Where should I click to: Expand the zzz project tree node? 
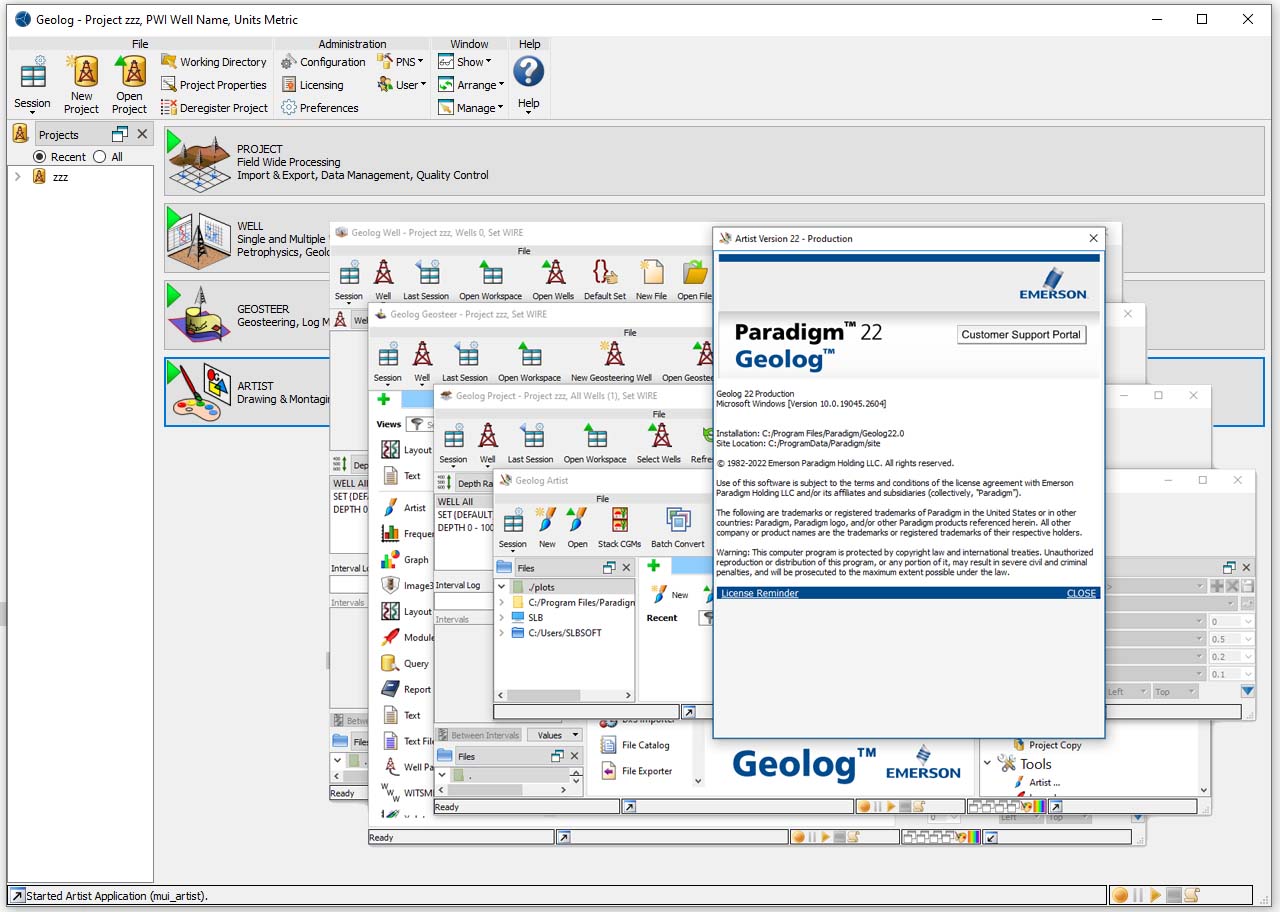pos(18,177)
